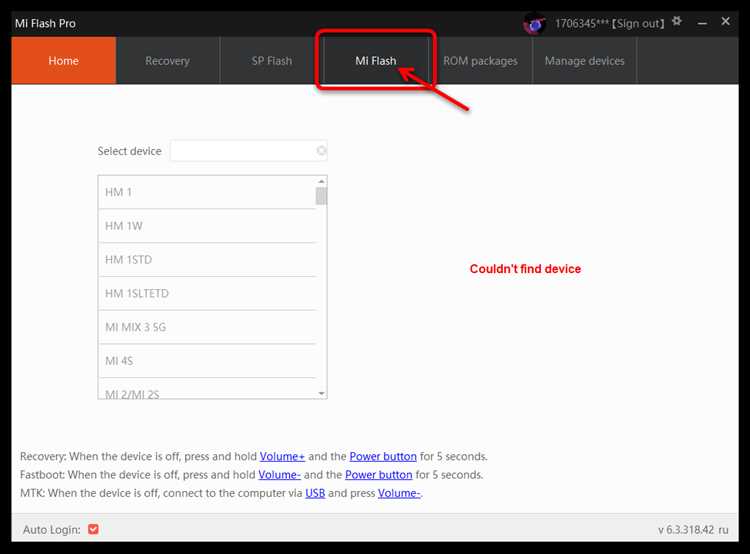This screenshot has width=750, height=554.
Task: Minimize the Mi Flash Pro window
Action: [x=704, y=22]
